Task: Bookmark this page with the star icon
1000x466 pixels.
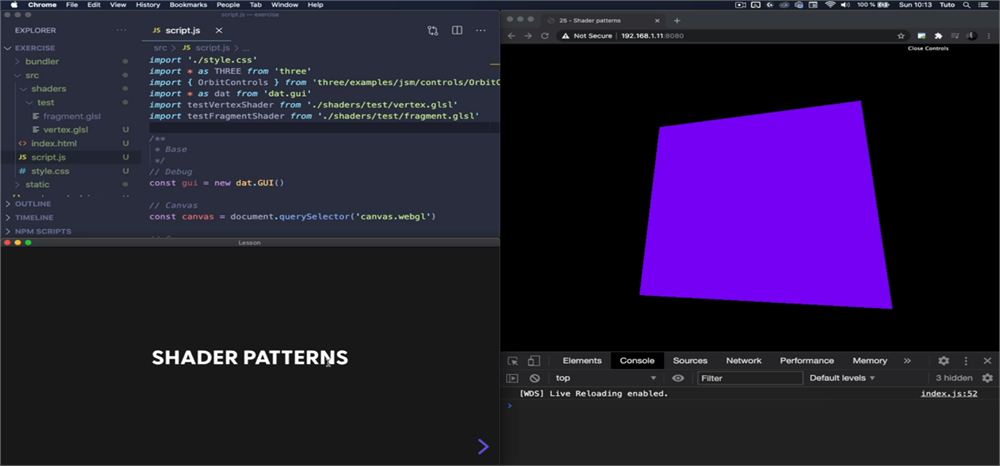Action: click(901, 36)
